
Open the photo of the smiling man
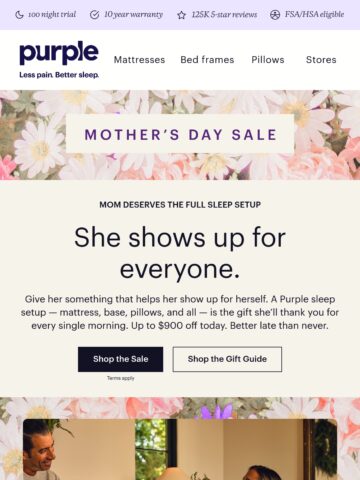point(180,449)
